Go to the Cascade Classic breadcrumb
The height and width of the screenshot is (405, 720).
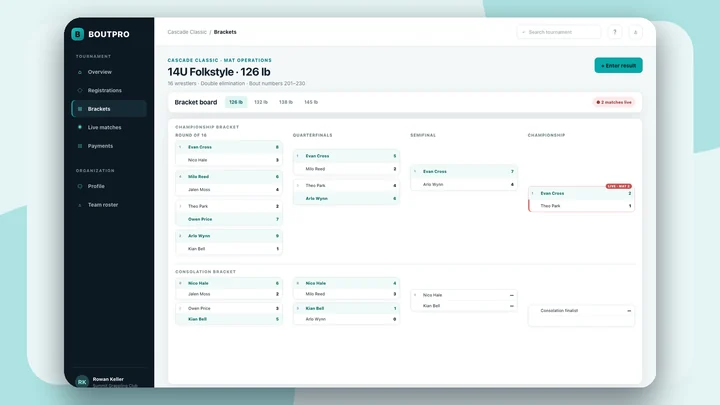point(187,32)
